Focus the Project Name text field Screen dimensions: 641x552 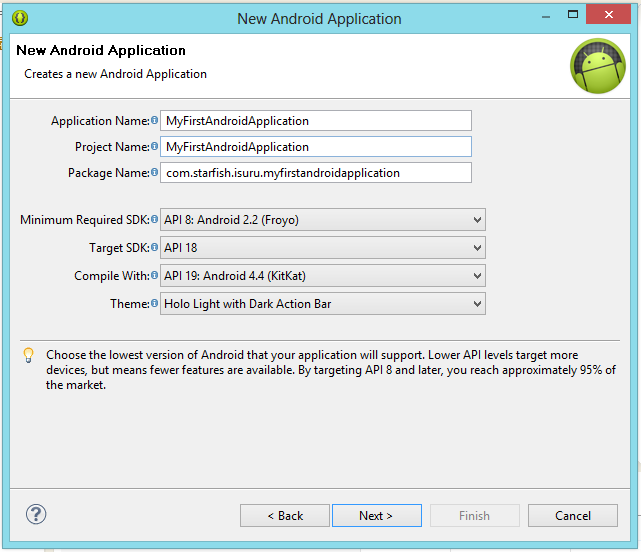tap(316, 147)
